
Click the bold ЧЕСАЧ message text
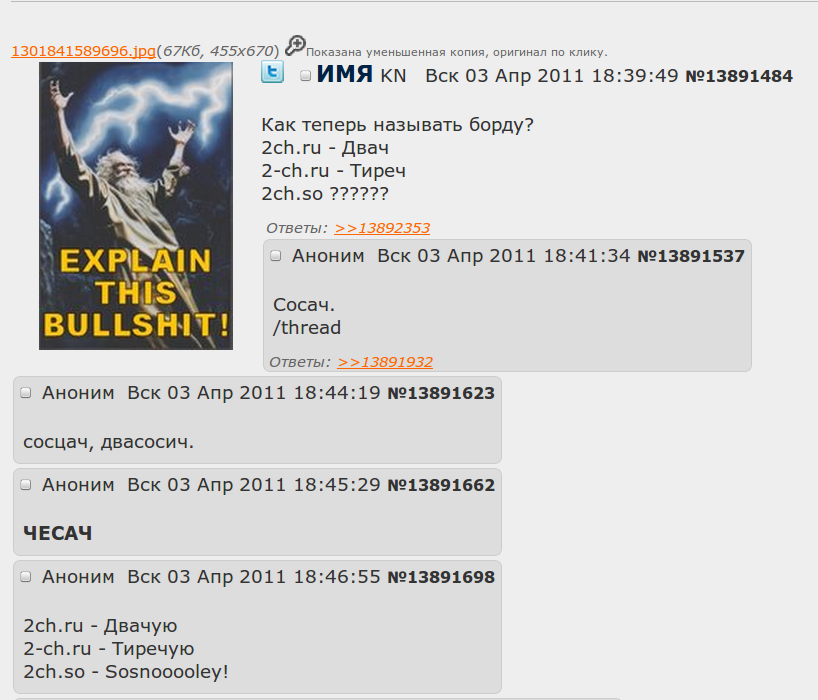pos(58,534)
